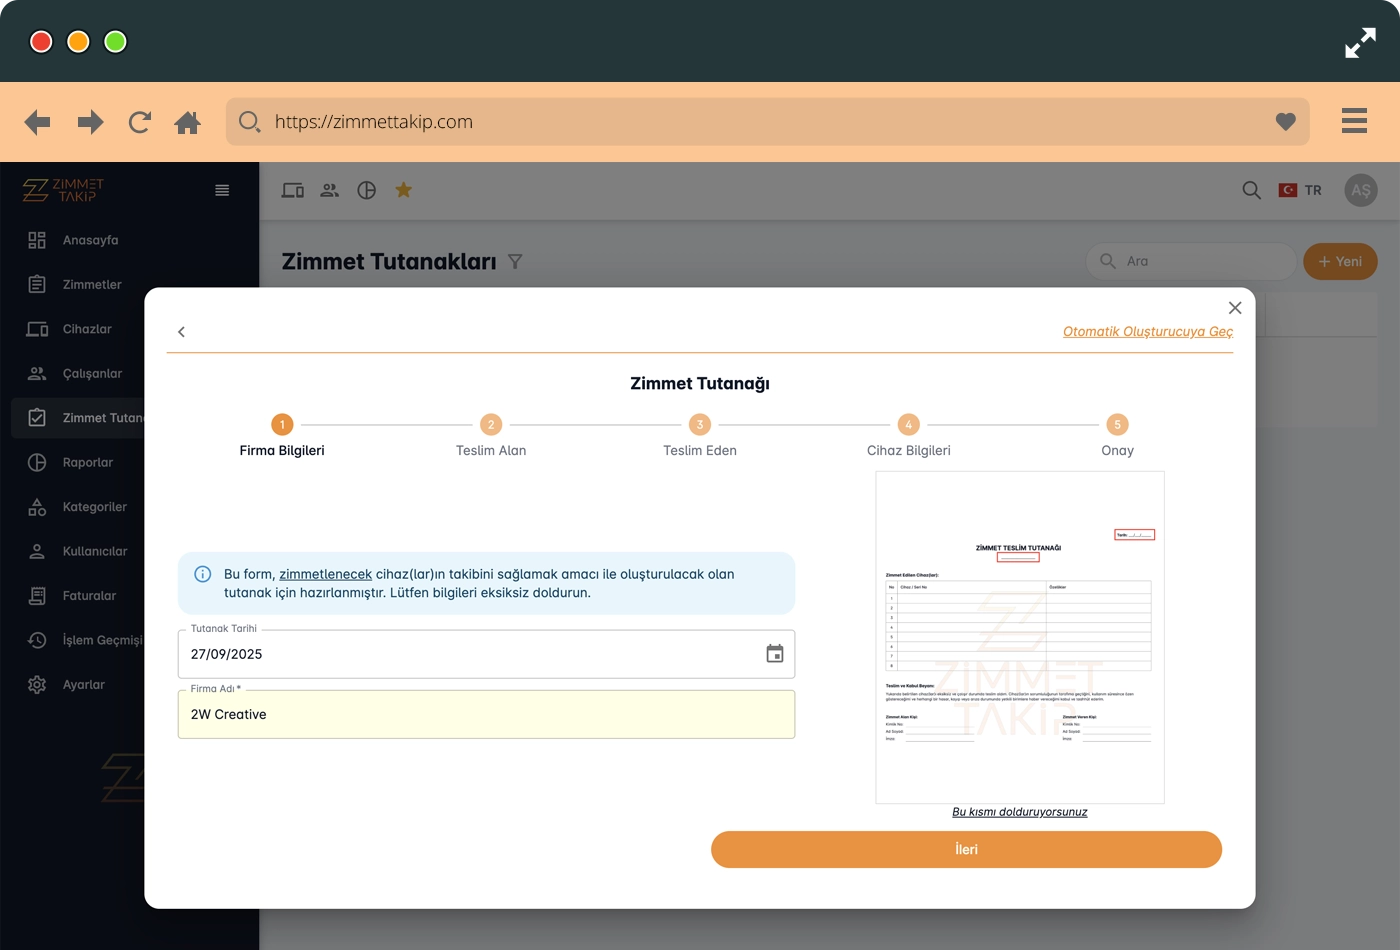Click the info icon in the blue notice
Screen dimensions: 1400x950
click(x=202, y=574)
